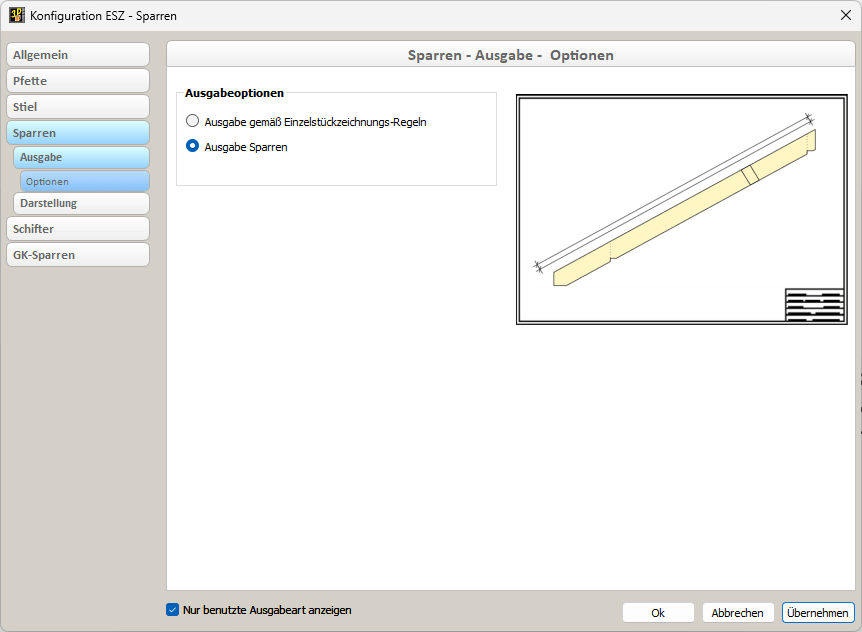Switch to the GK-Sparren section
This screenshot has height=632, width=862.
78,255
